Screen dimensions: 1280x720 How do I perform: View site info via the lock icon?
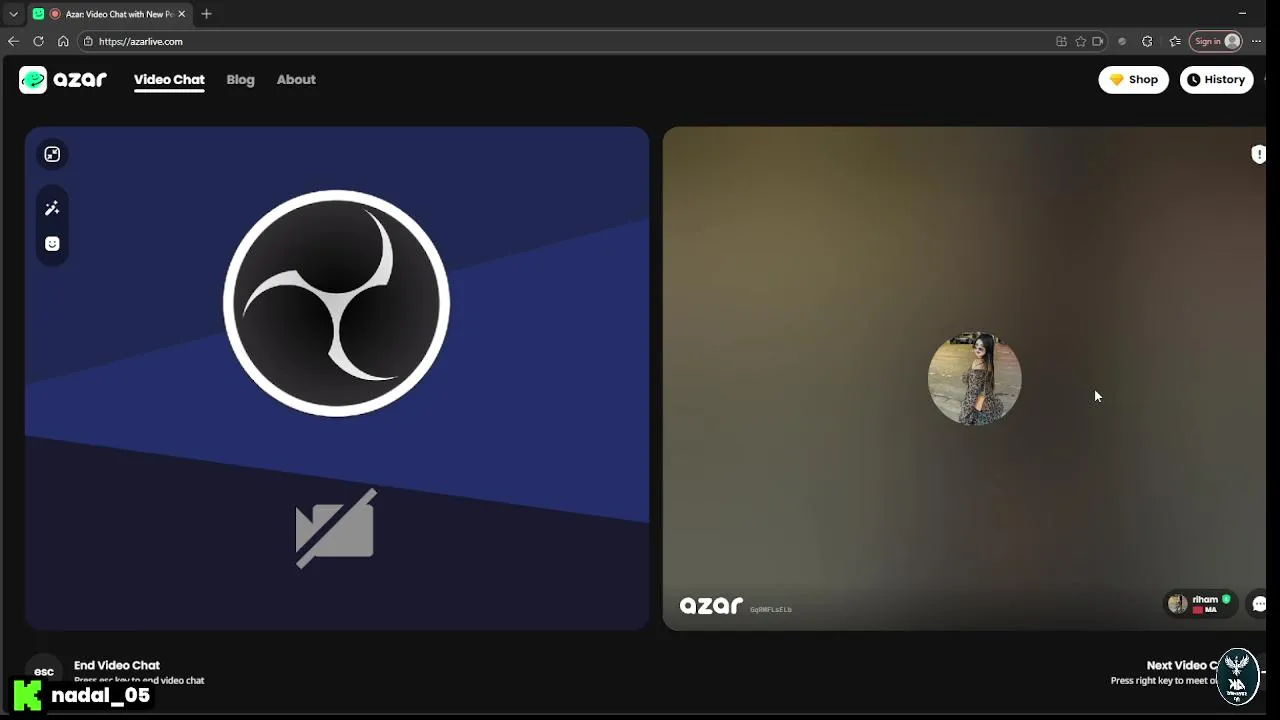88,41
